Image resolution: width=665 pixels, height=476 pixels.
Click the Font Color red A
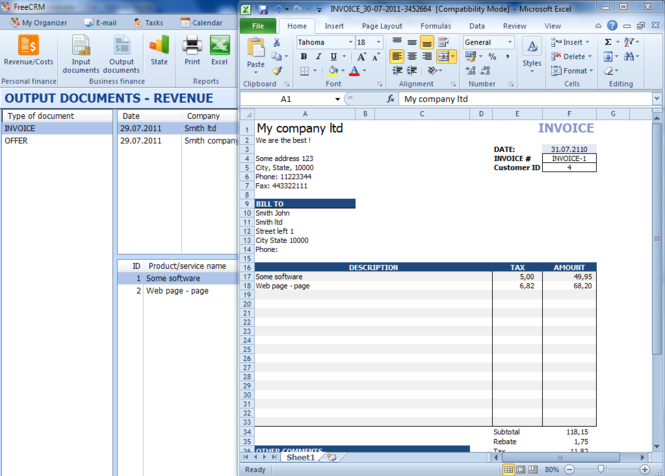tap(355, 71)
